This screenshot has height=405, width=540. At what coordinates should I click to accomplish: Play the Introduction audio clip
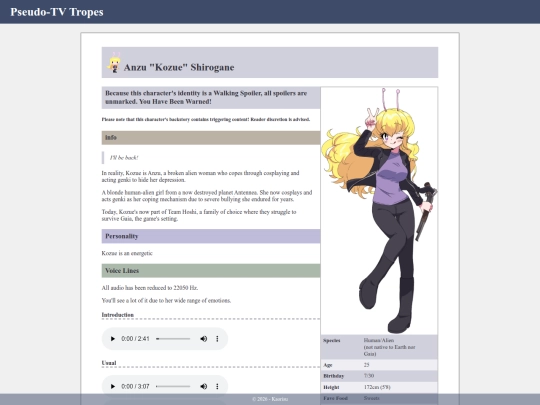tap(113, 339)
